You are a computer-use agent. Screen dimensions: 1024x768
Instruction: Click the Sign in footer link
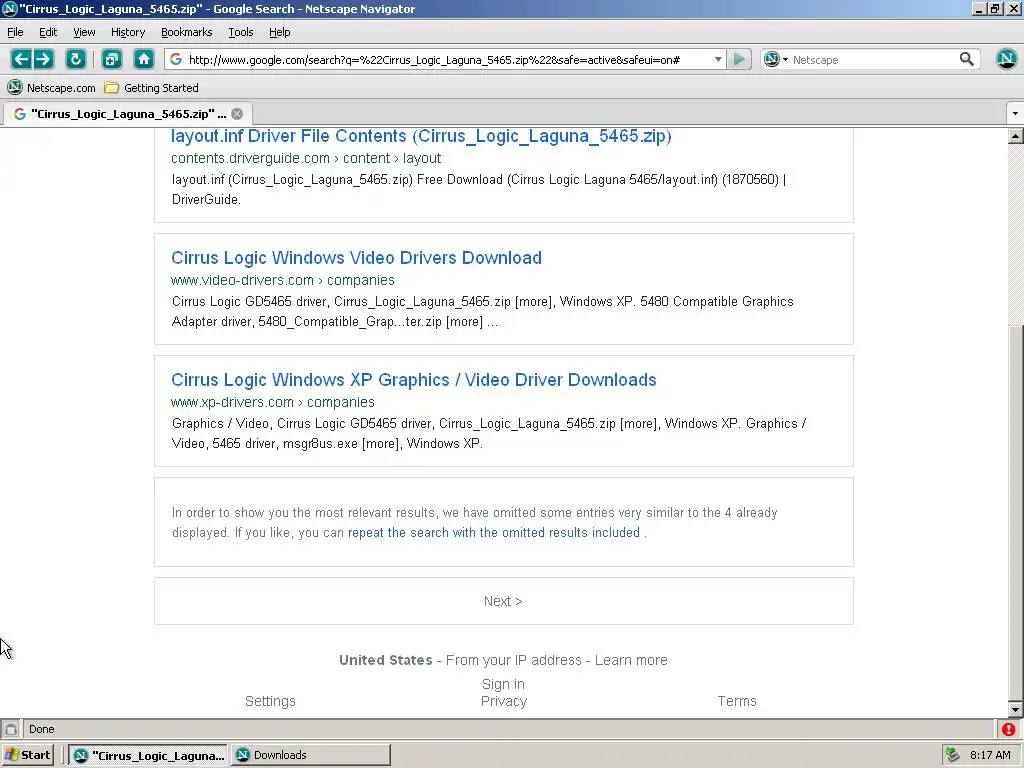tap(504, 684)
